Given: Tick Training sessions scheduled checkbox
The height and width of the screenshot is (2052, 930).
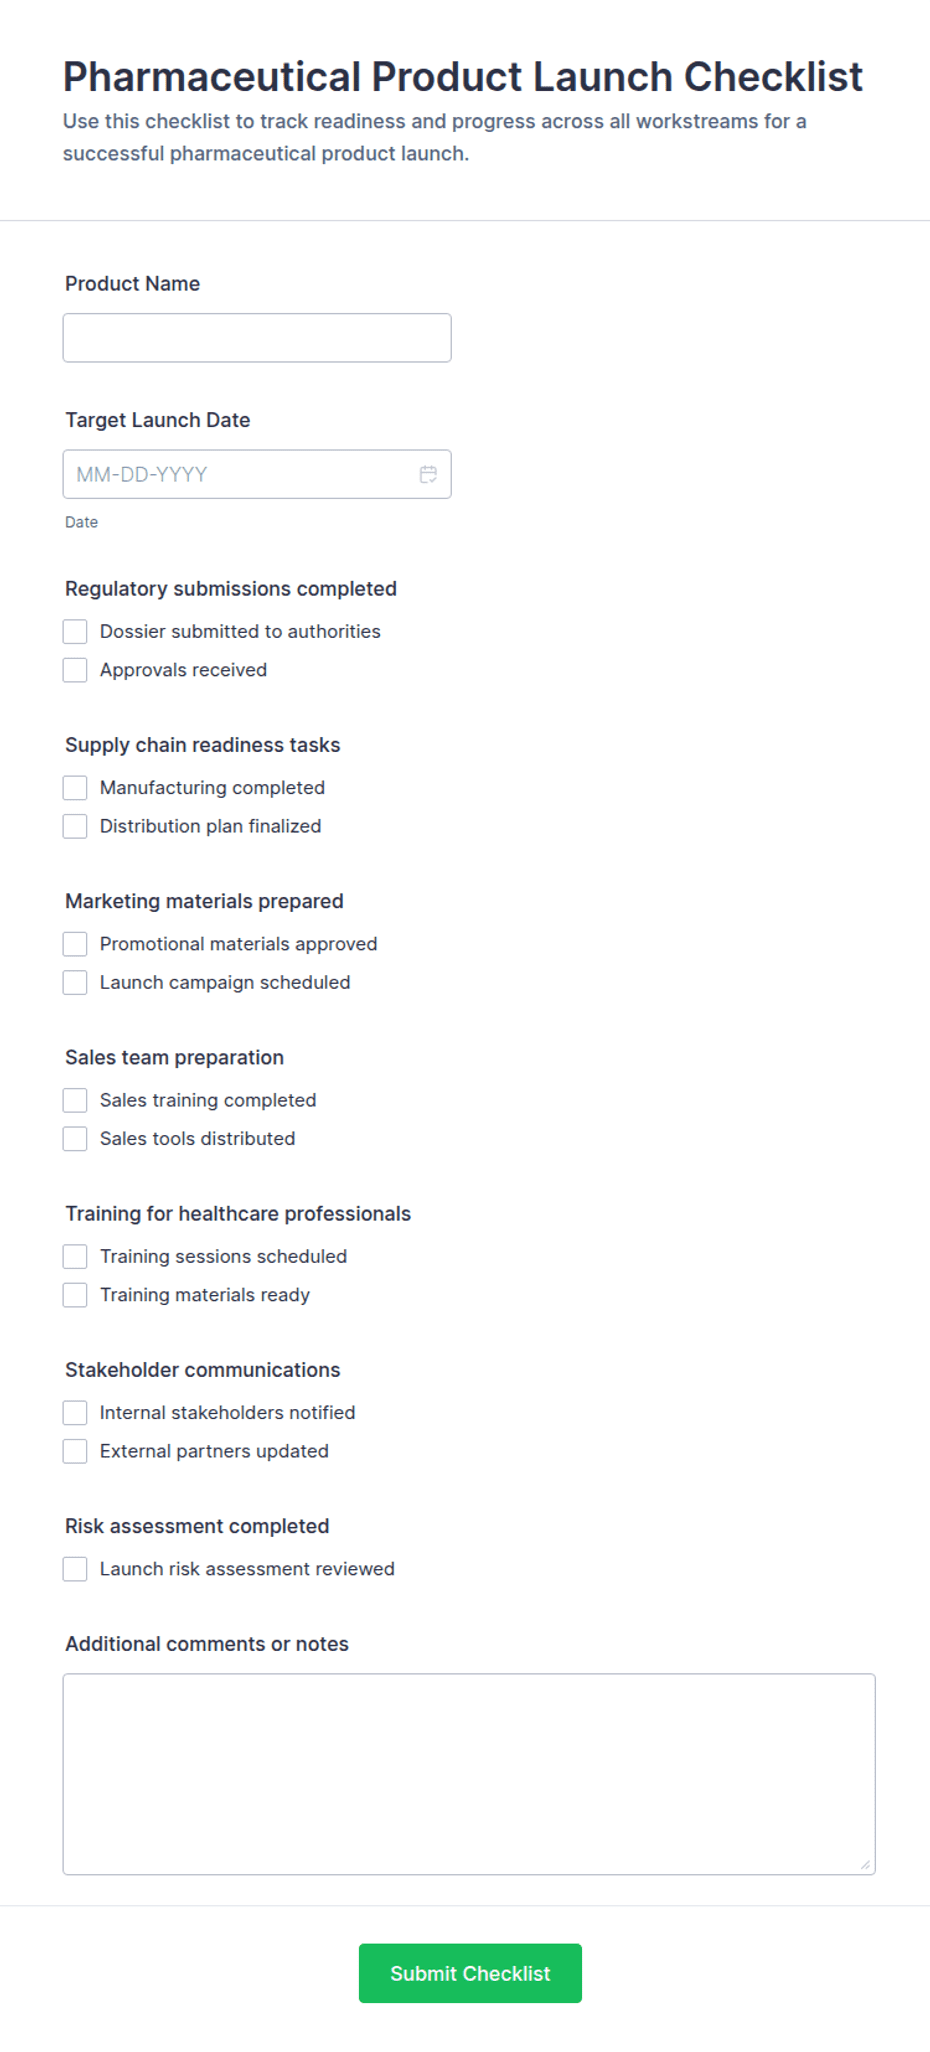Looking at the screenshot, I should (x=75, y=1256).
